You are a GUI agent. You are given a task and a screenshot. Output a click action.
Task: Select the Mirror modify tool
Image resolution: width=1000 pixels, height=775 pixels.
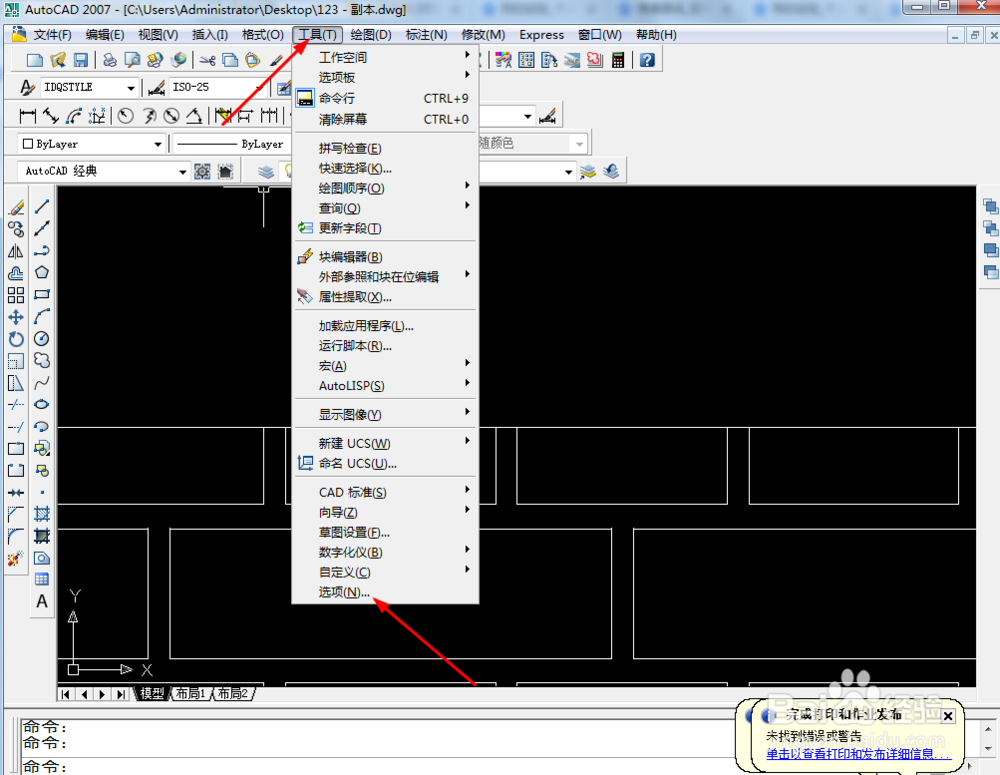[x=16, y=251]
